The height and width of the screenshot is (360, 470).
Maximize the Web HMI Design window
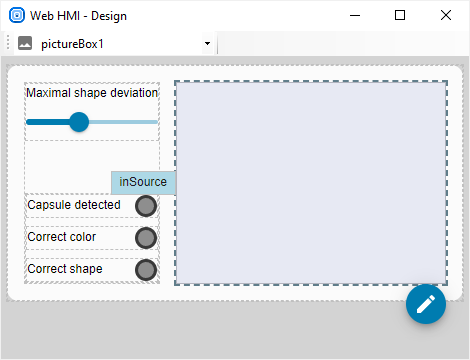[x=400, y=15]
